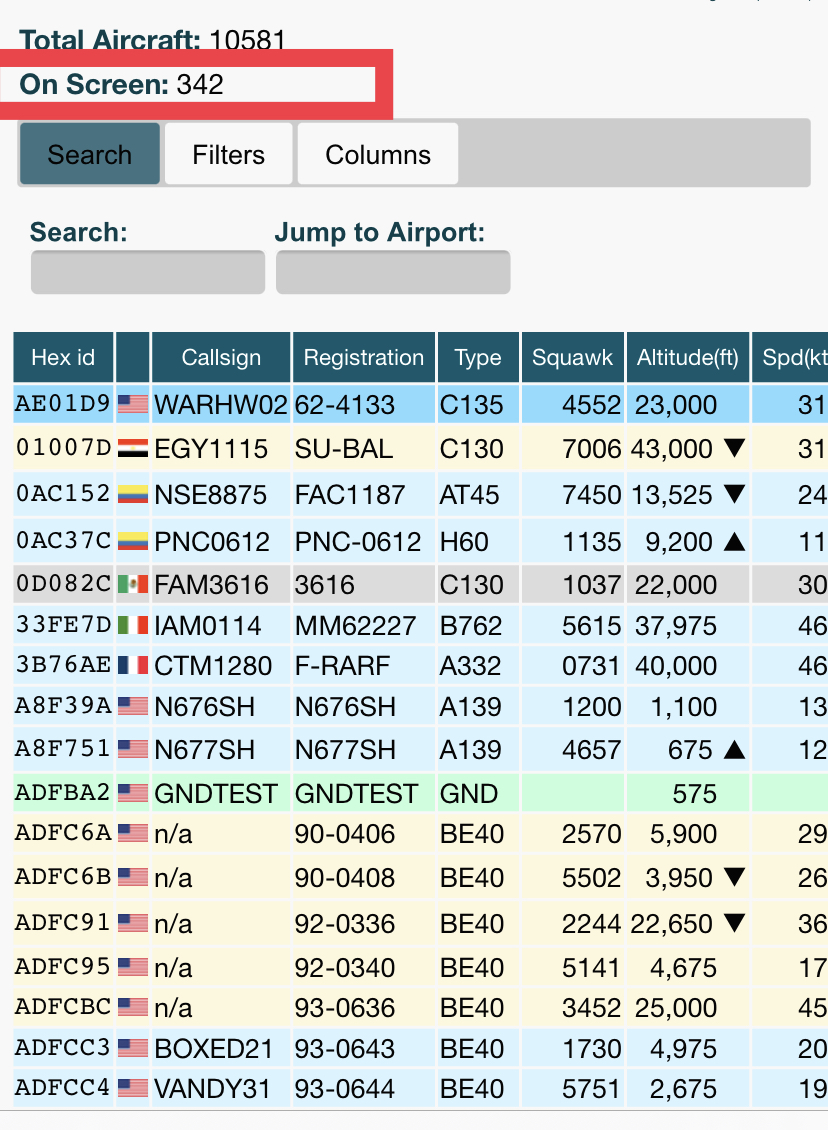Click climbing arrow beside 9,200 altitude
Screen dimensions: 828x1130
coord(734,541)
